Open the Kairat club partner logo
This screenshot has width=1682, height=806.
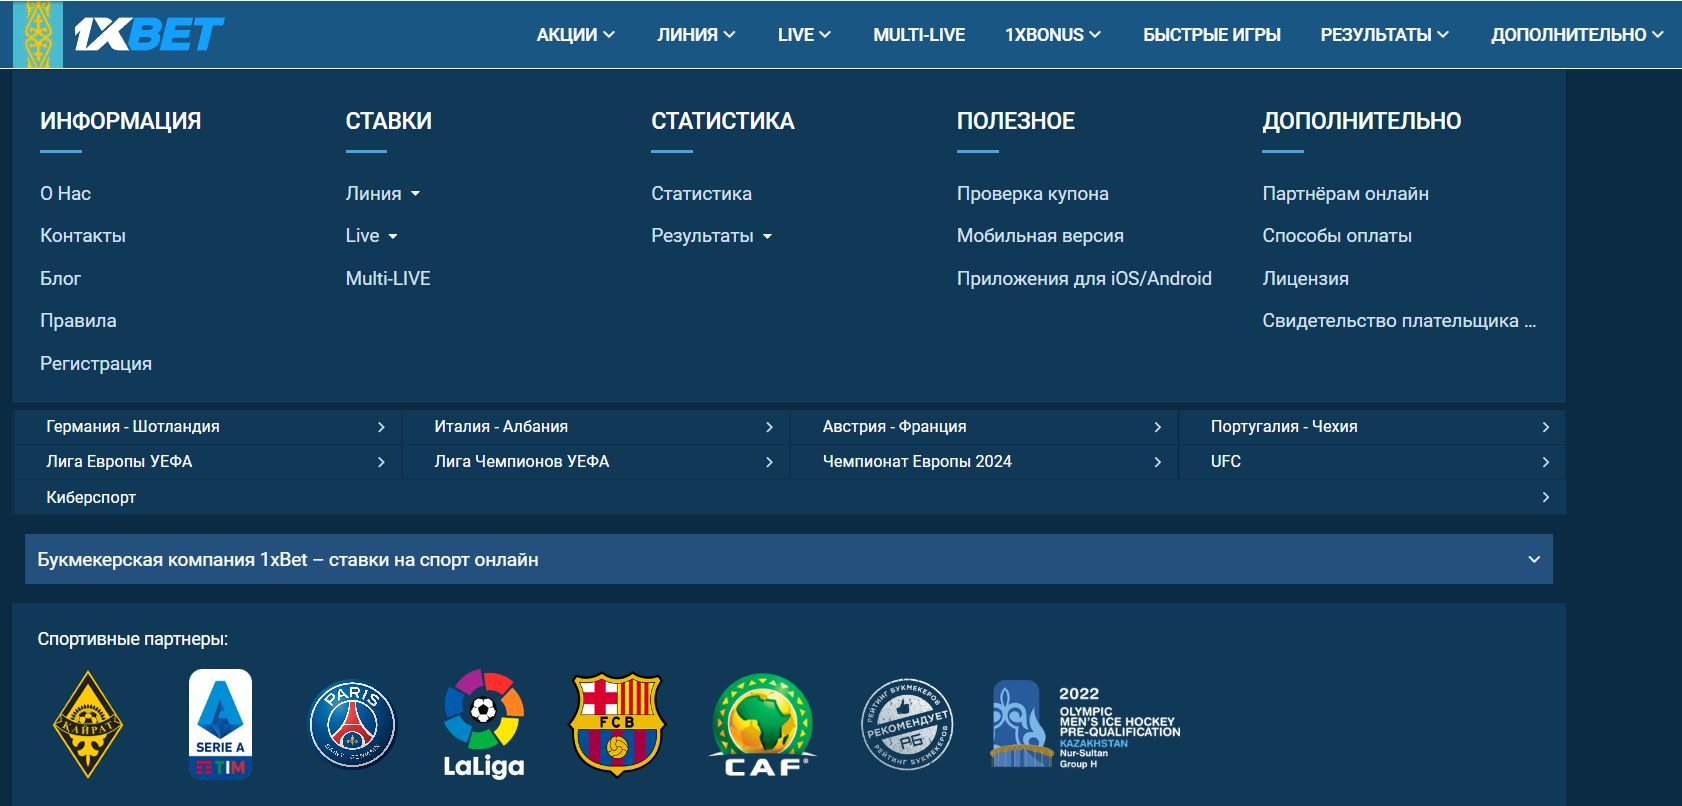coord(88,724)
